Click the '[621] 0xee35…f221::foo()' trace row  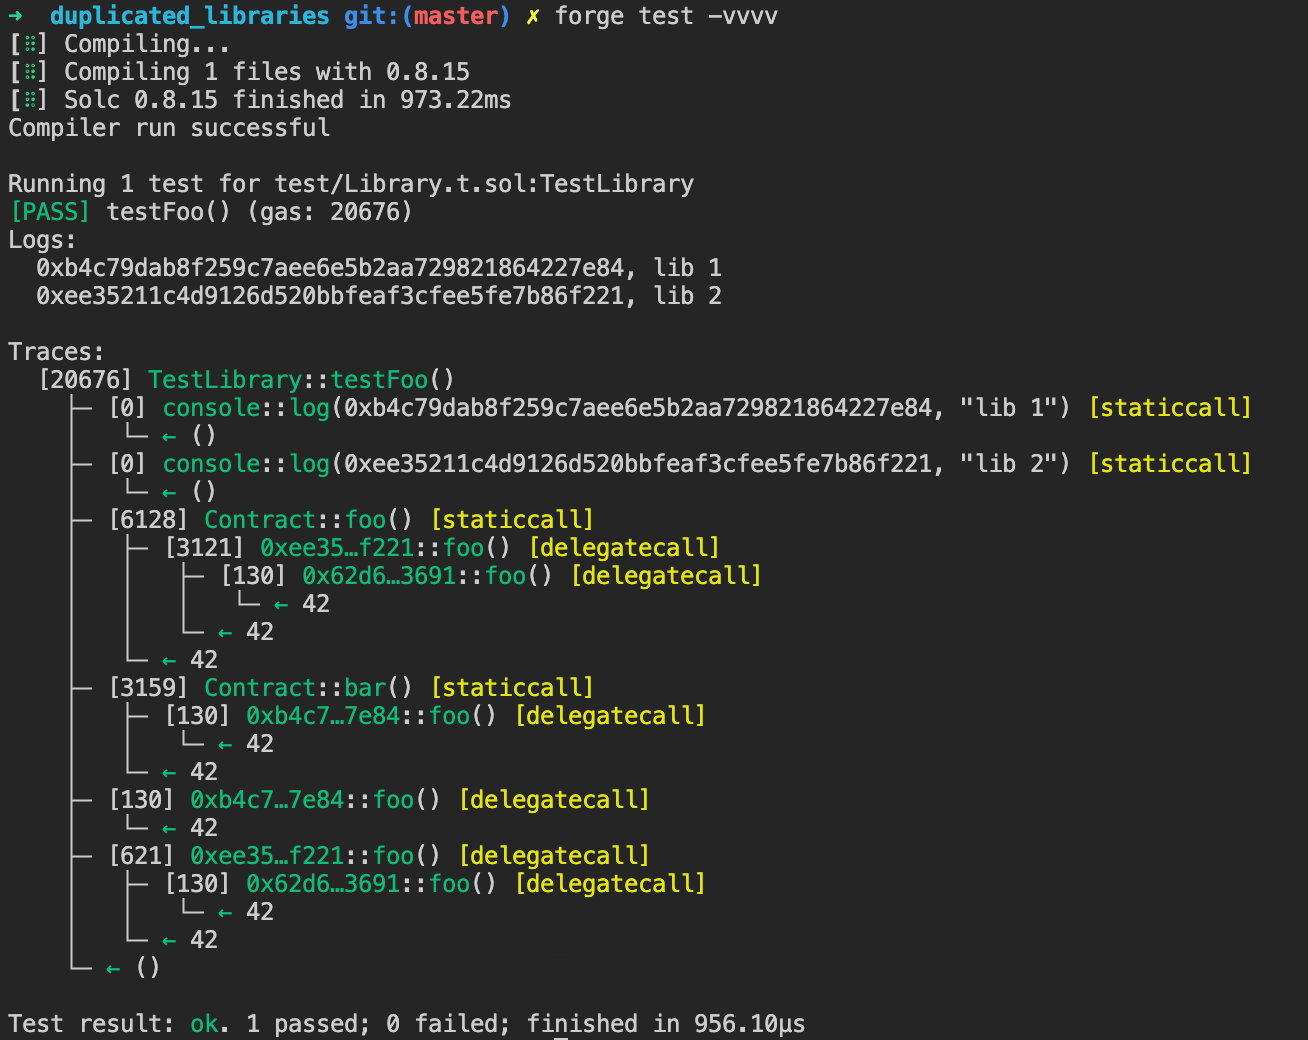[x=379, y=856]
